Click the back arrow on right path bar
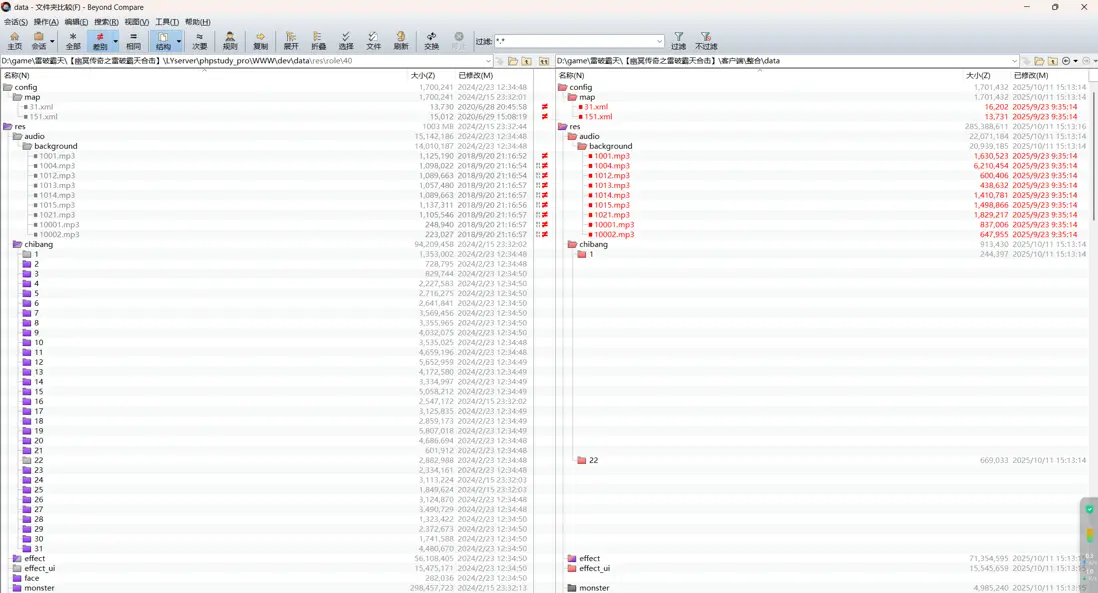The height and width of the screenshot is (593, 1098). 1066,61
